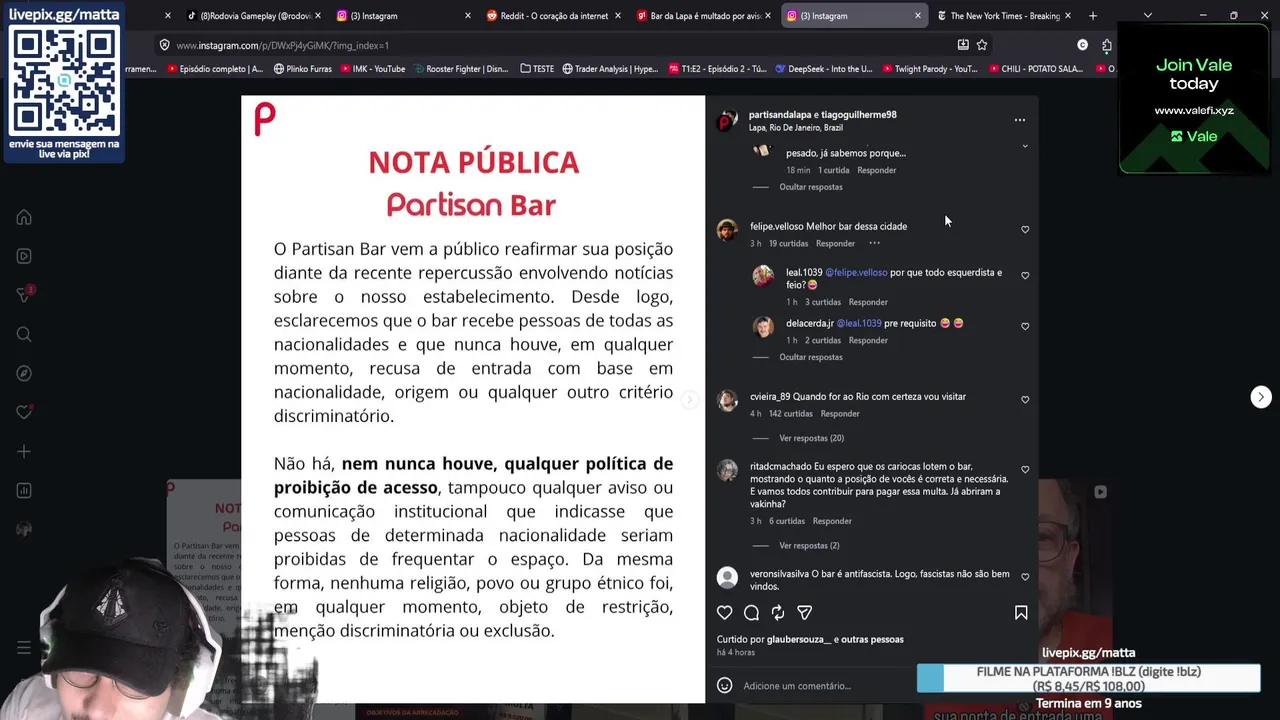Go to the next post with right arrow
1280x720 pixels.
coord(1261,397)
